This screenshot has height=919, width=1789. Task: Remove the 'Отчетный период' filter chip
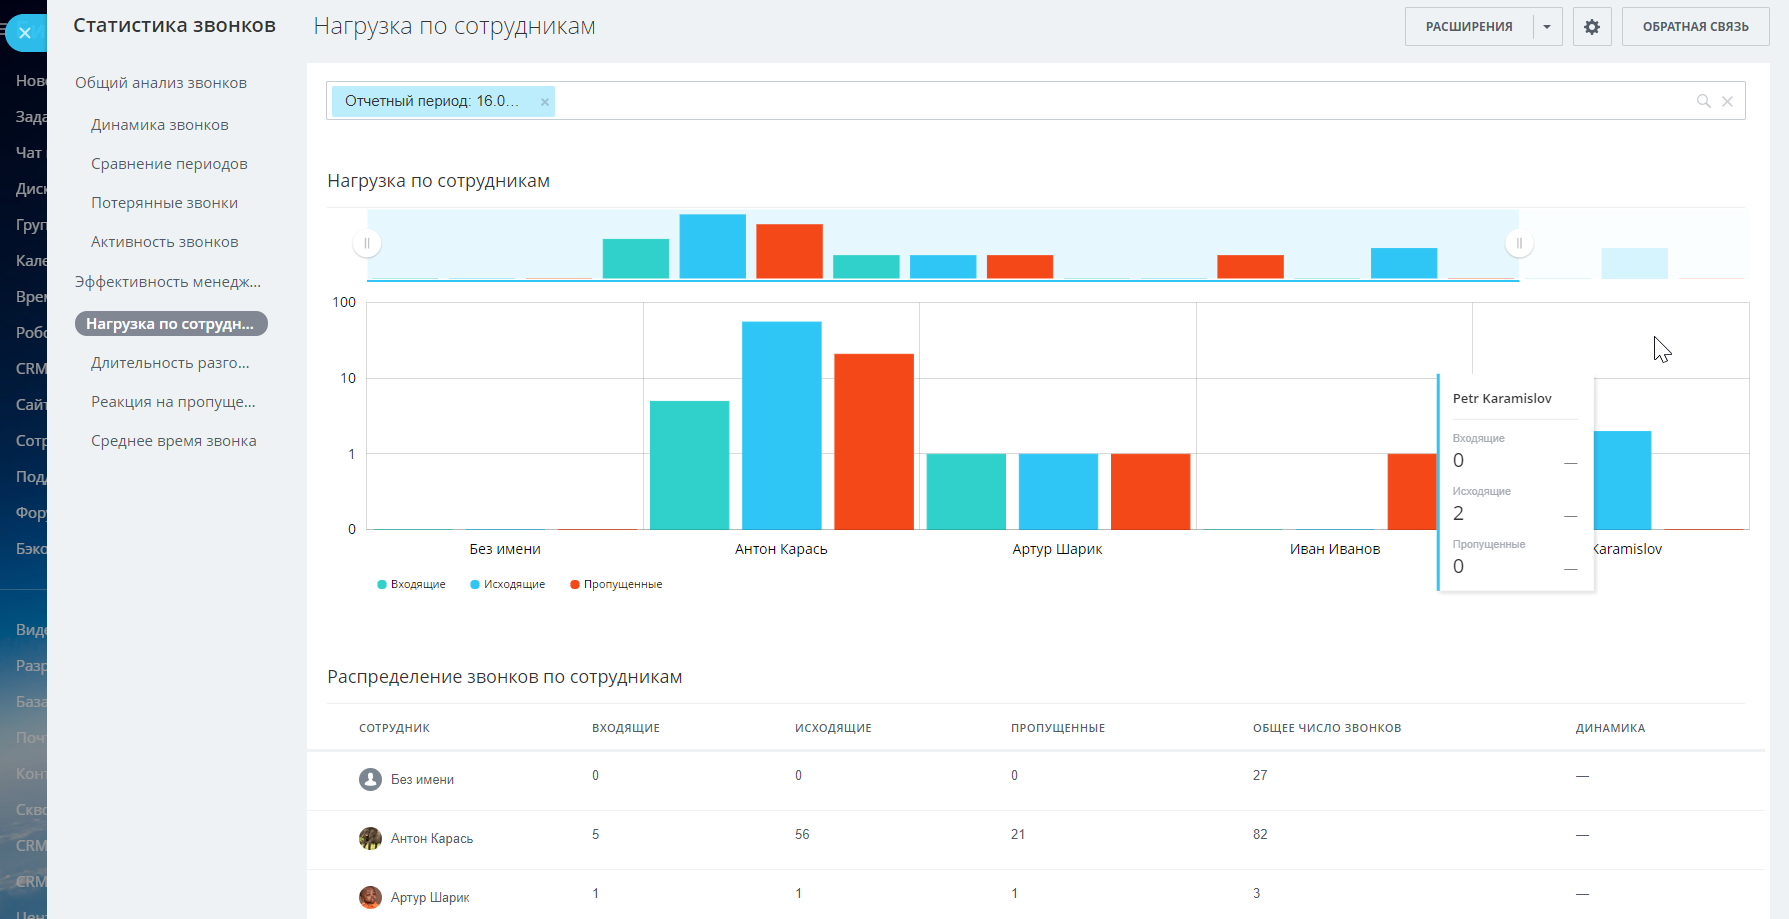pyautogui.click(x=545, y=102)
